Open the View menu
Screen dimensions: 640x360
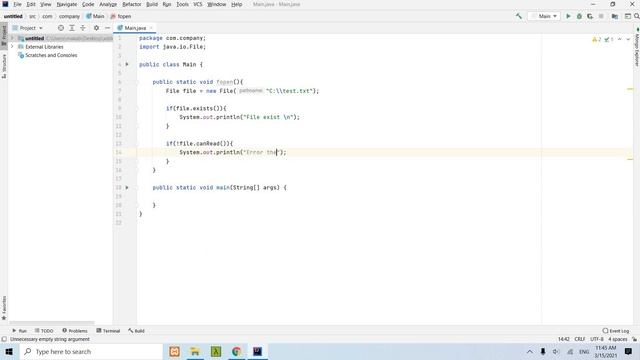[45, 4]
